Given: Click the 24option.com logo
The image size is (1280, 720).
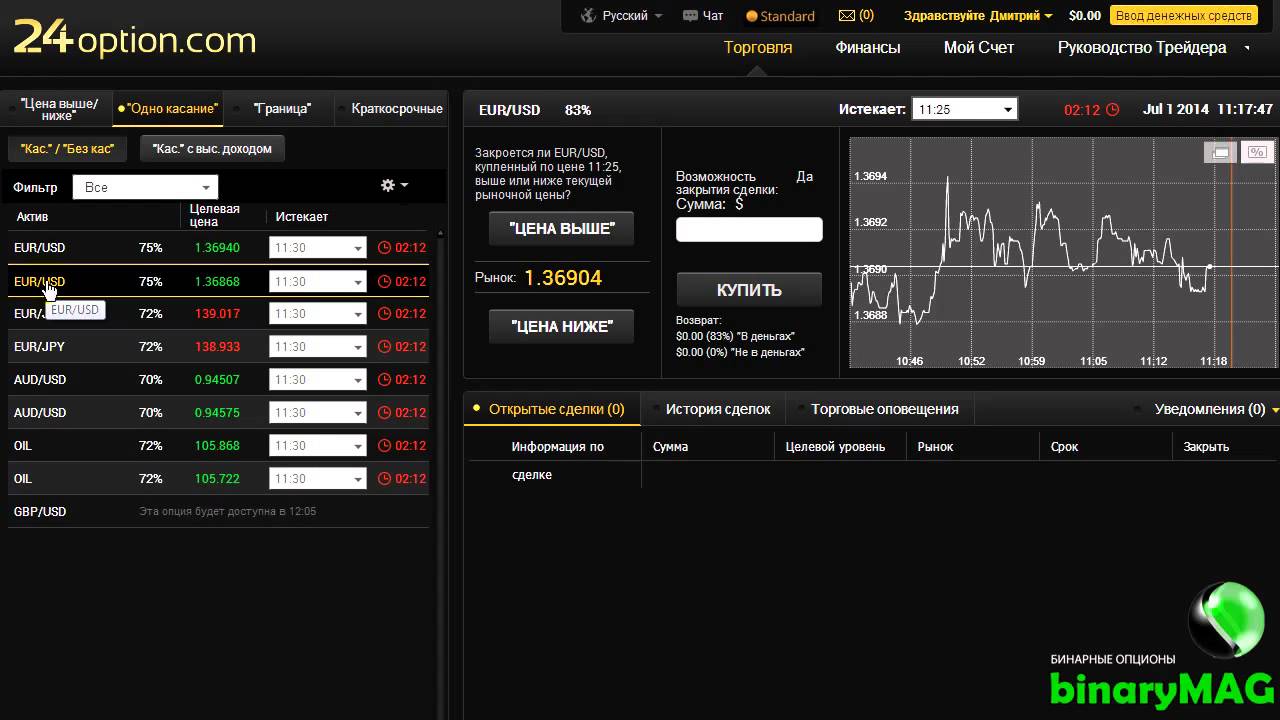Looking at the screenshot, I should tap(135, 39).
